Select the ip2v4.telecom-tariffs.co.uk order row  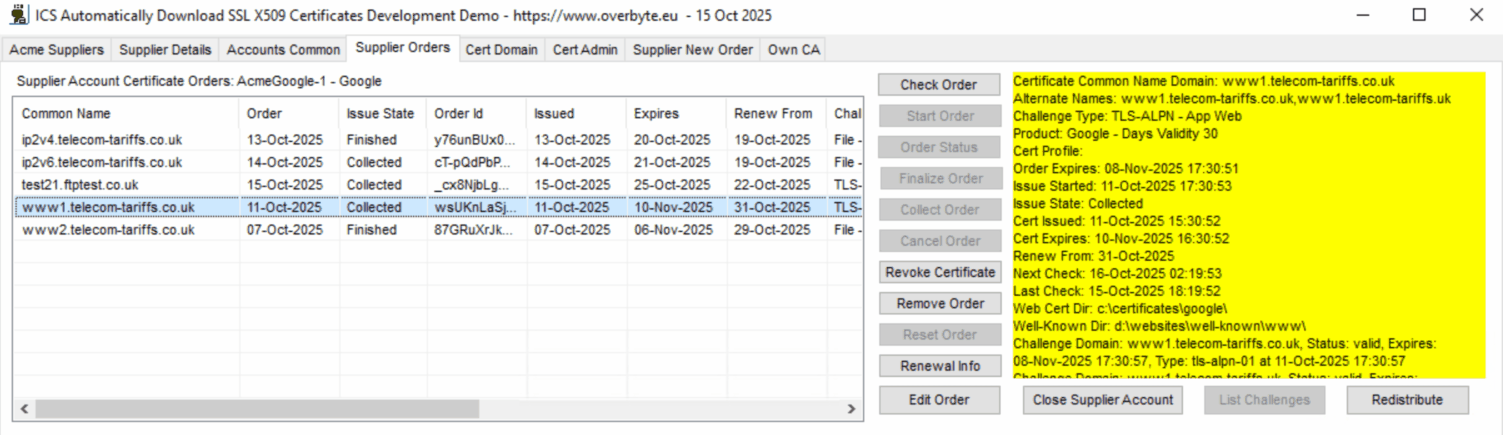pyautogui.click(x=102, y=140)
